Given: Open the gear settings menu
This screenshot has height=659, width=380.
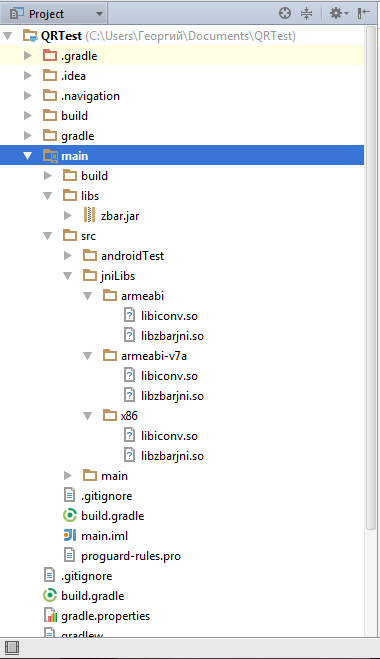Looking at the screenshot, I should [338, 13].
